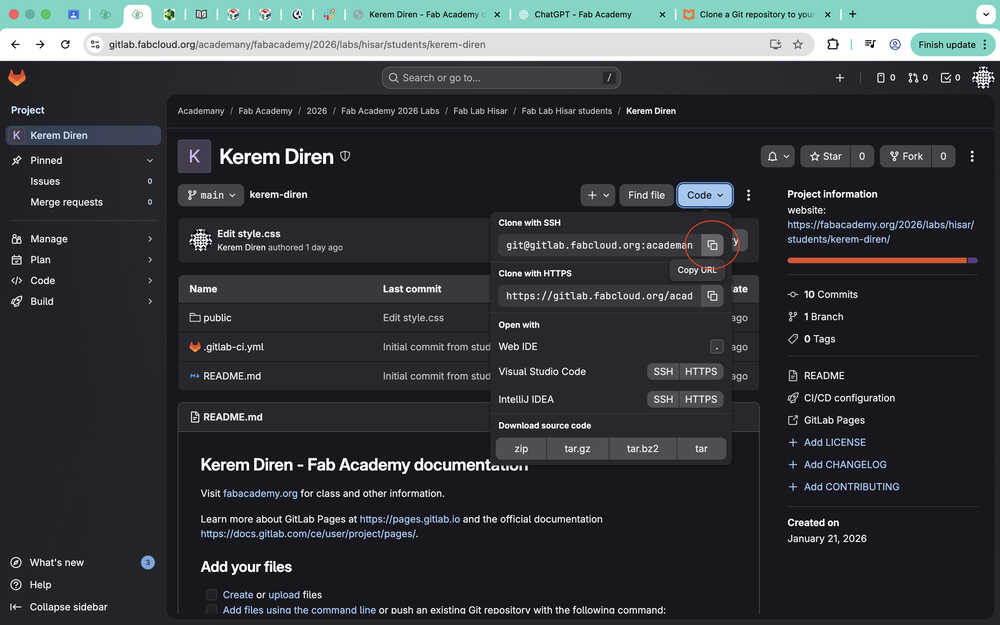Open GitLab Pages link
The width and height of the screenshot is (1000, 625).
834,420
